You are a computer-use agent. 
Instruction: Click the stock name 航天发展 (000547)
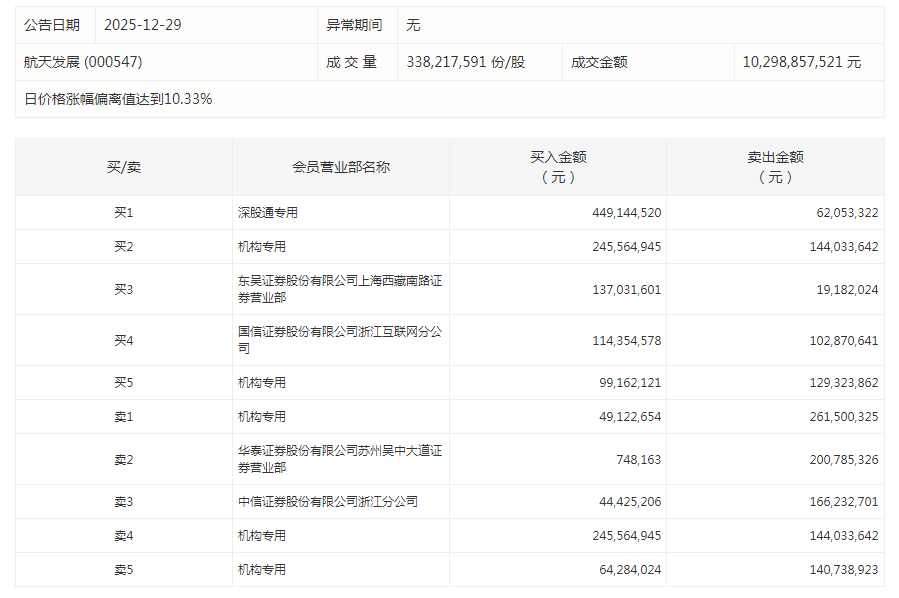click(x=83, y=62)
